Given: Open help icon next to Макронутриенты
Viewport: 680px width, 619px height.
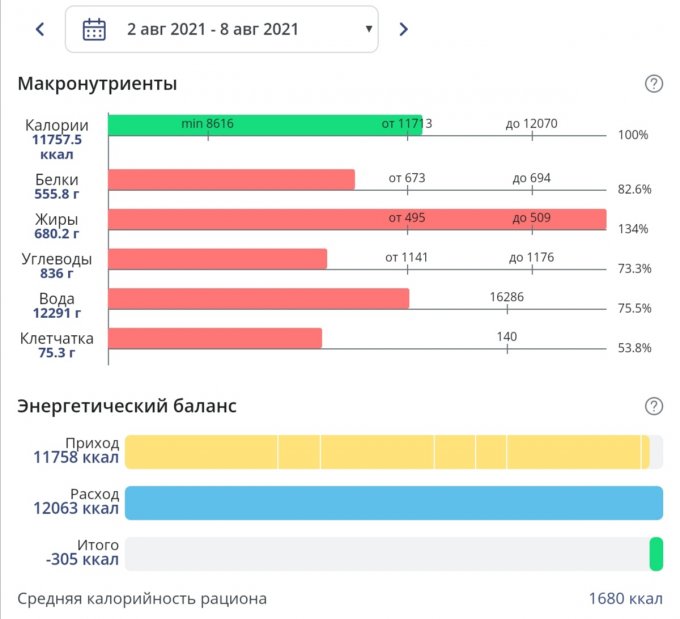Looking at the screenshot, I should pos(654,84).
